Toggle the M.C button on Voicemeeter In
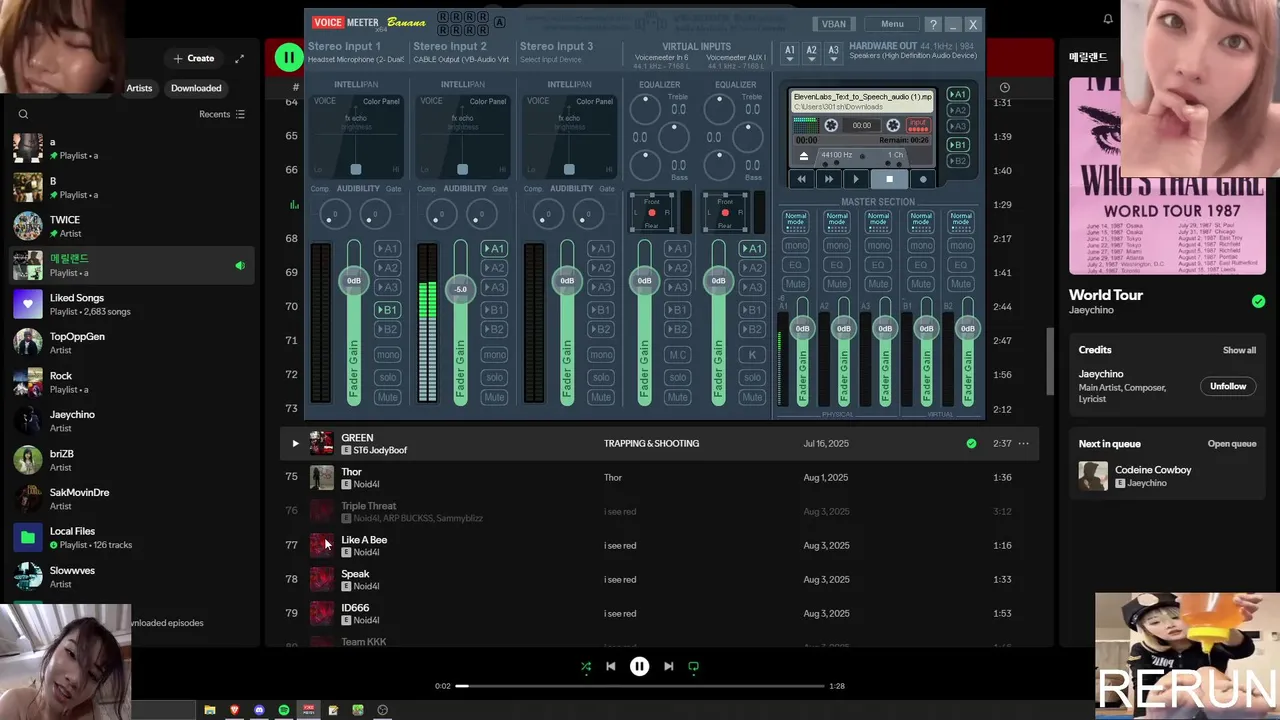The height and width of the screenshot is (720, 1280). coord(678,354)
